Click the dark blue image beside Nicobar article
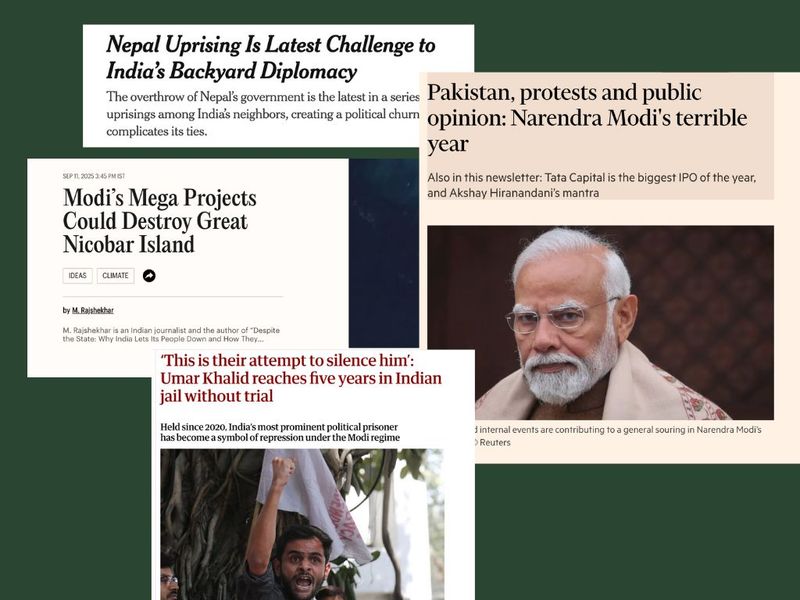This screenshot has width=800, height=600. point(384,253)
